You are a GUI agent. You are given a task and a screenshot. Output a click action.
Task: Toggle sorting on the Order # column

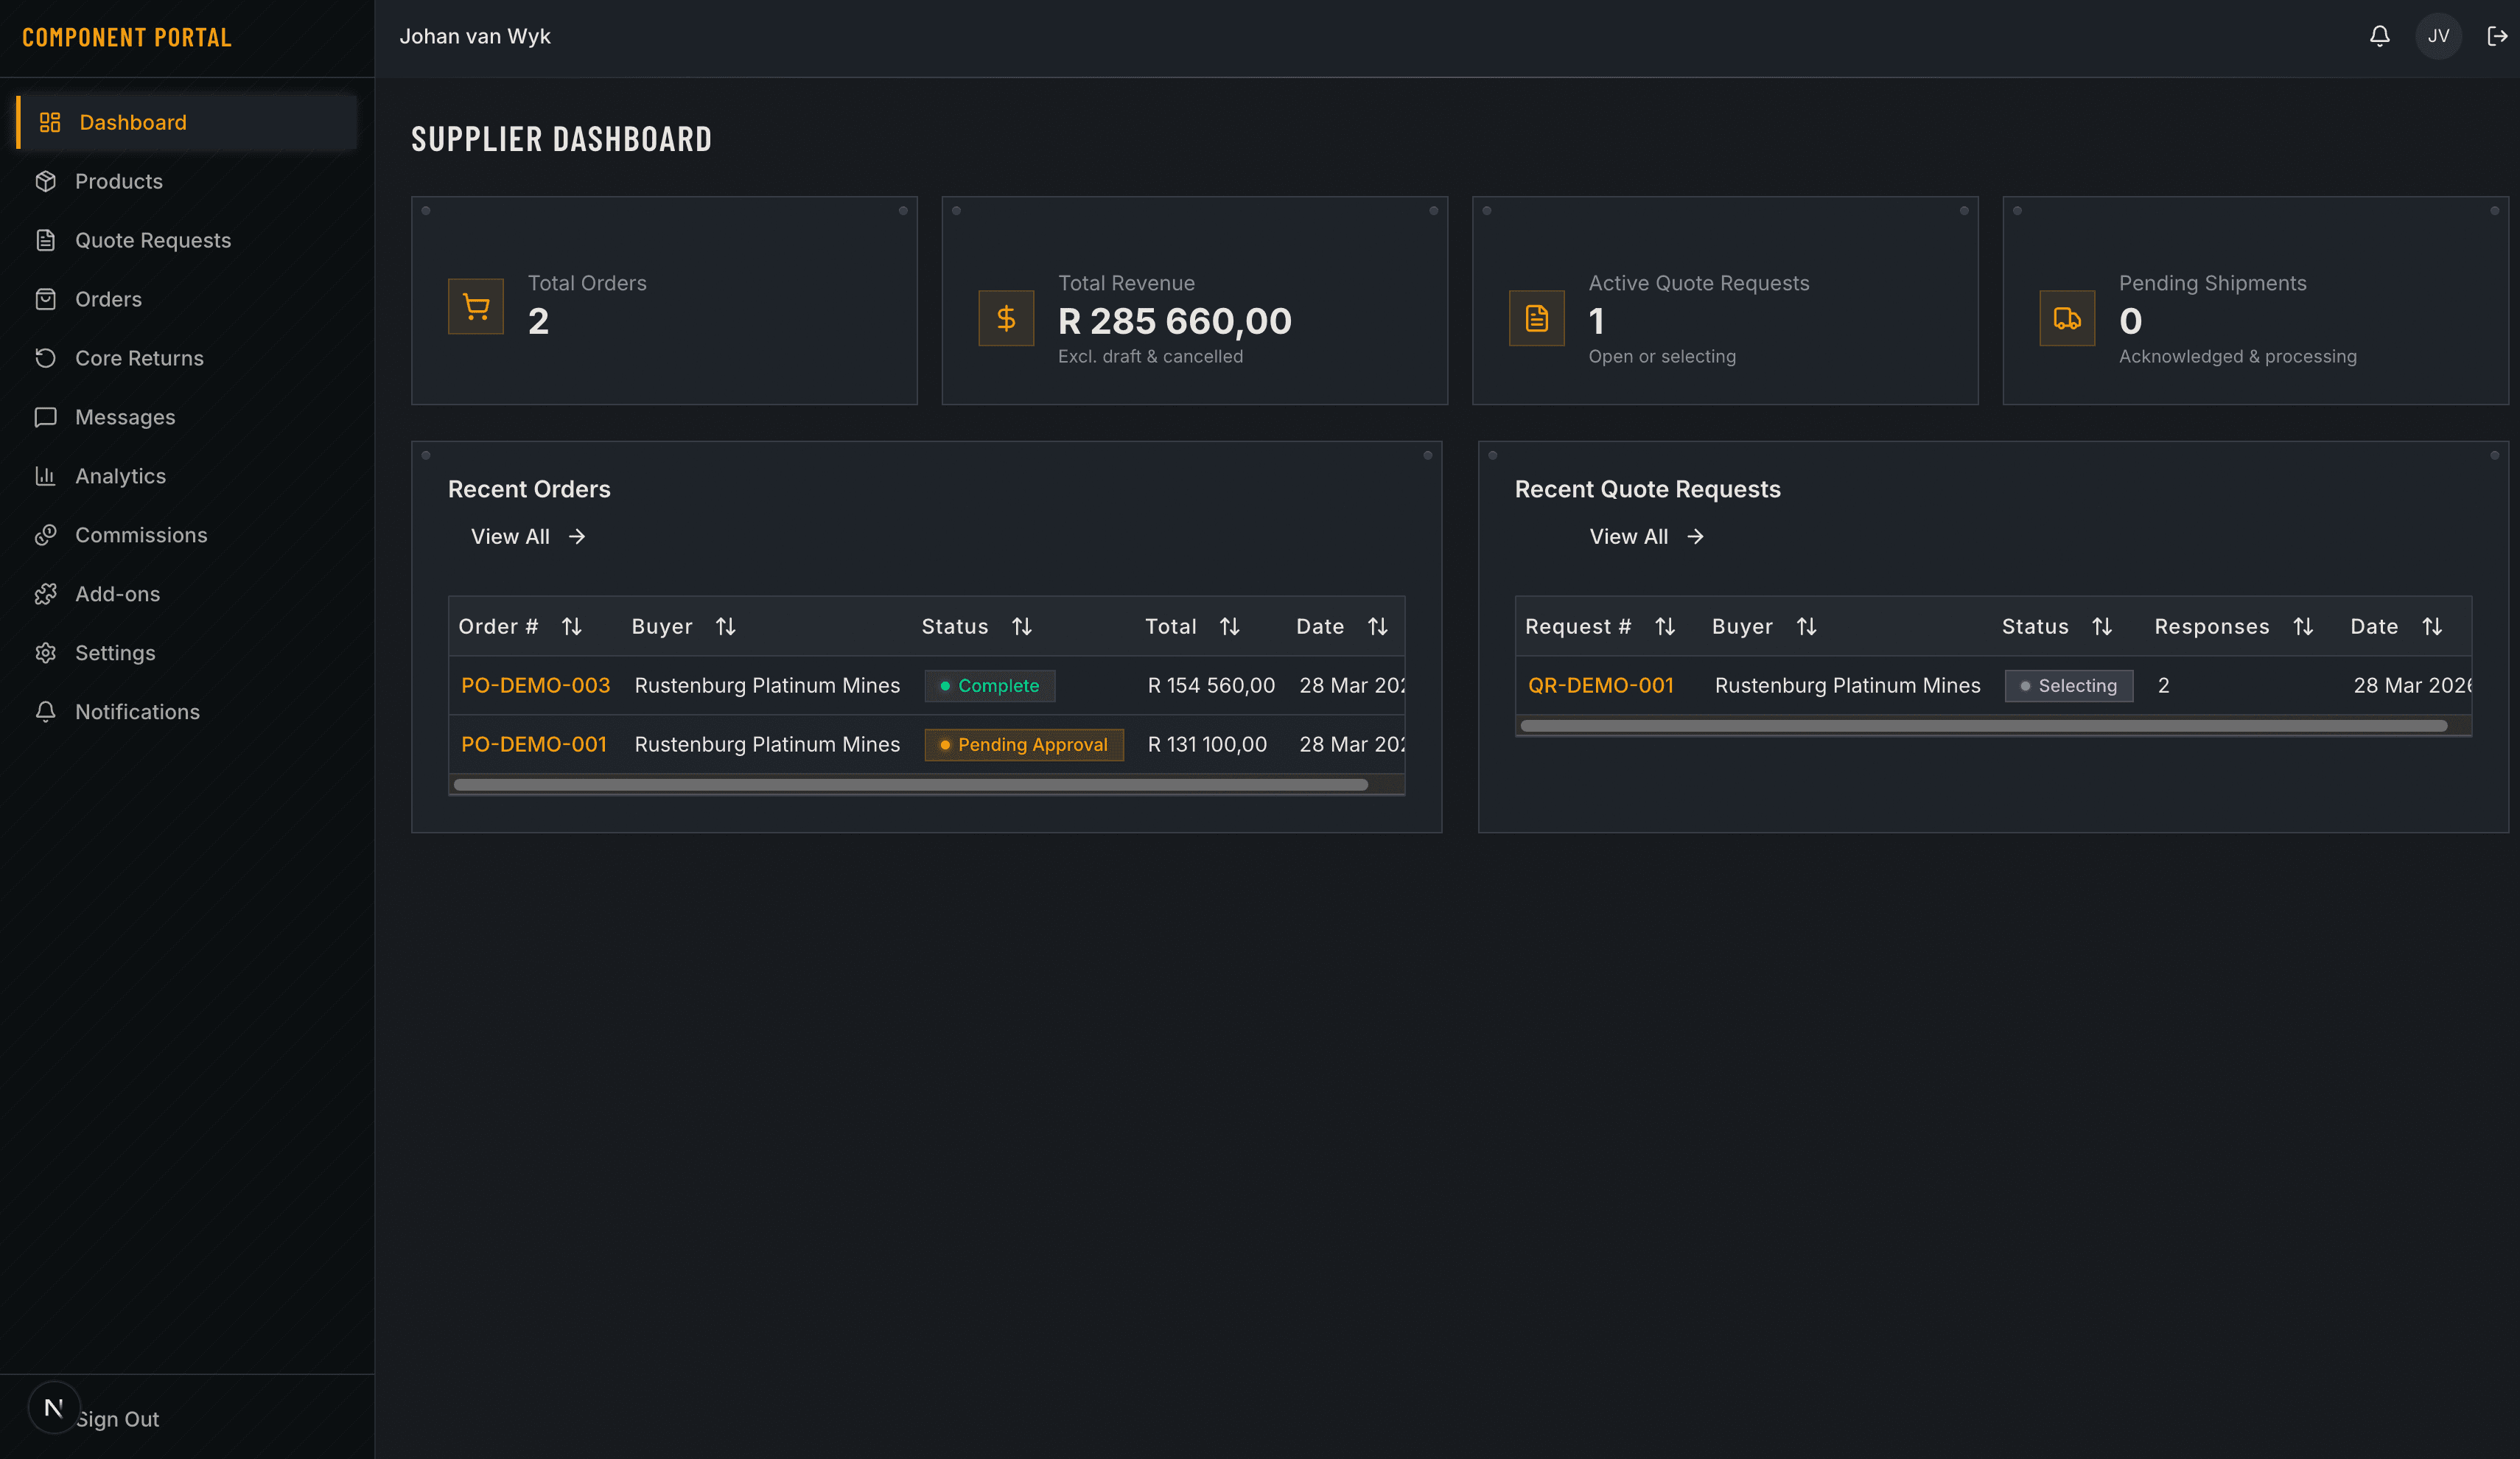(573, 626)
